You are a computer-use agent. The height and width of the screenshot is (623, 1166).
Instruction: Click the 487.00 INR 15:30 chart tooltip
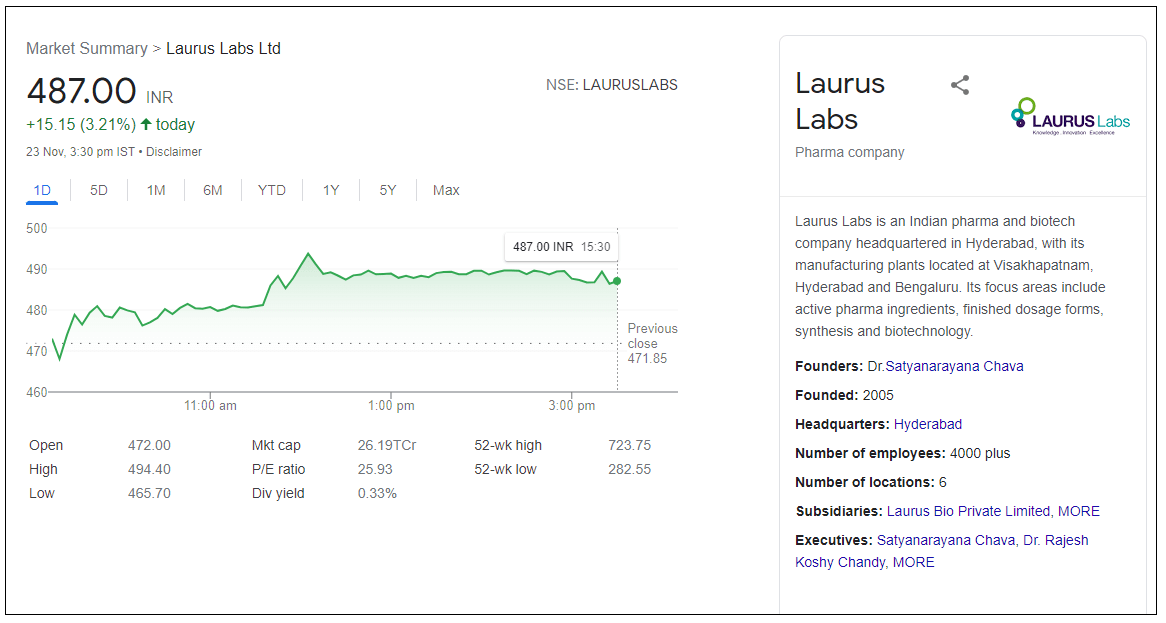click(561, 247)
